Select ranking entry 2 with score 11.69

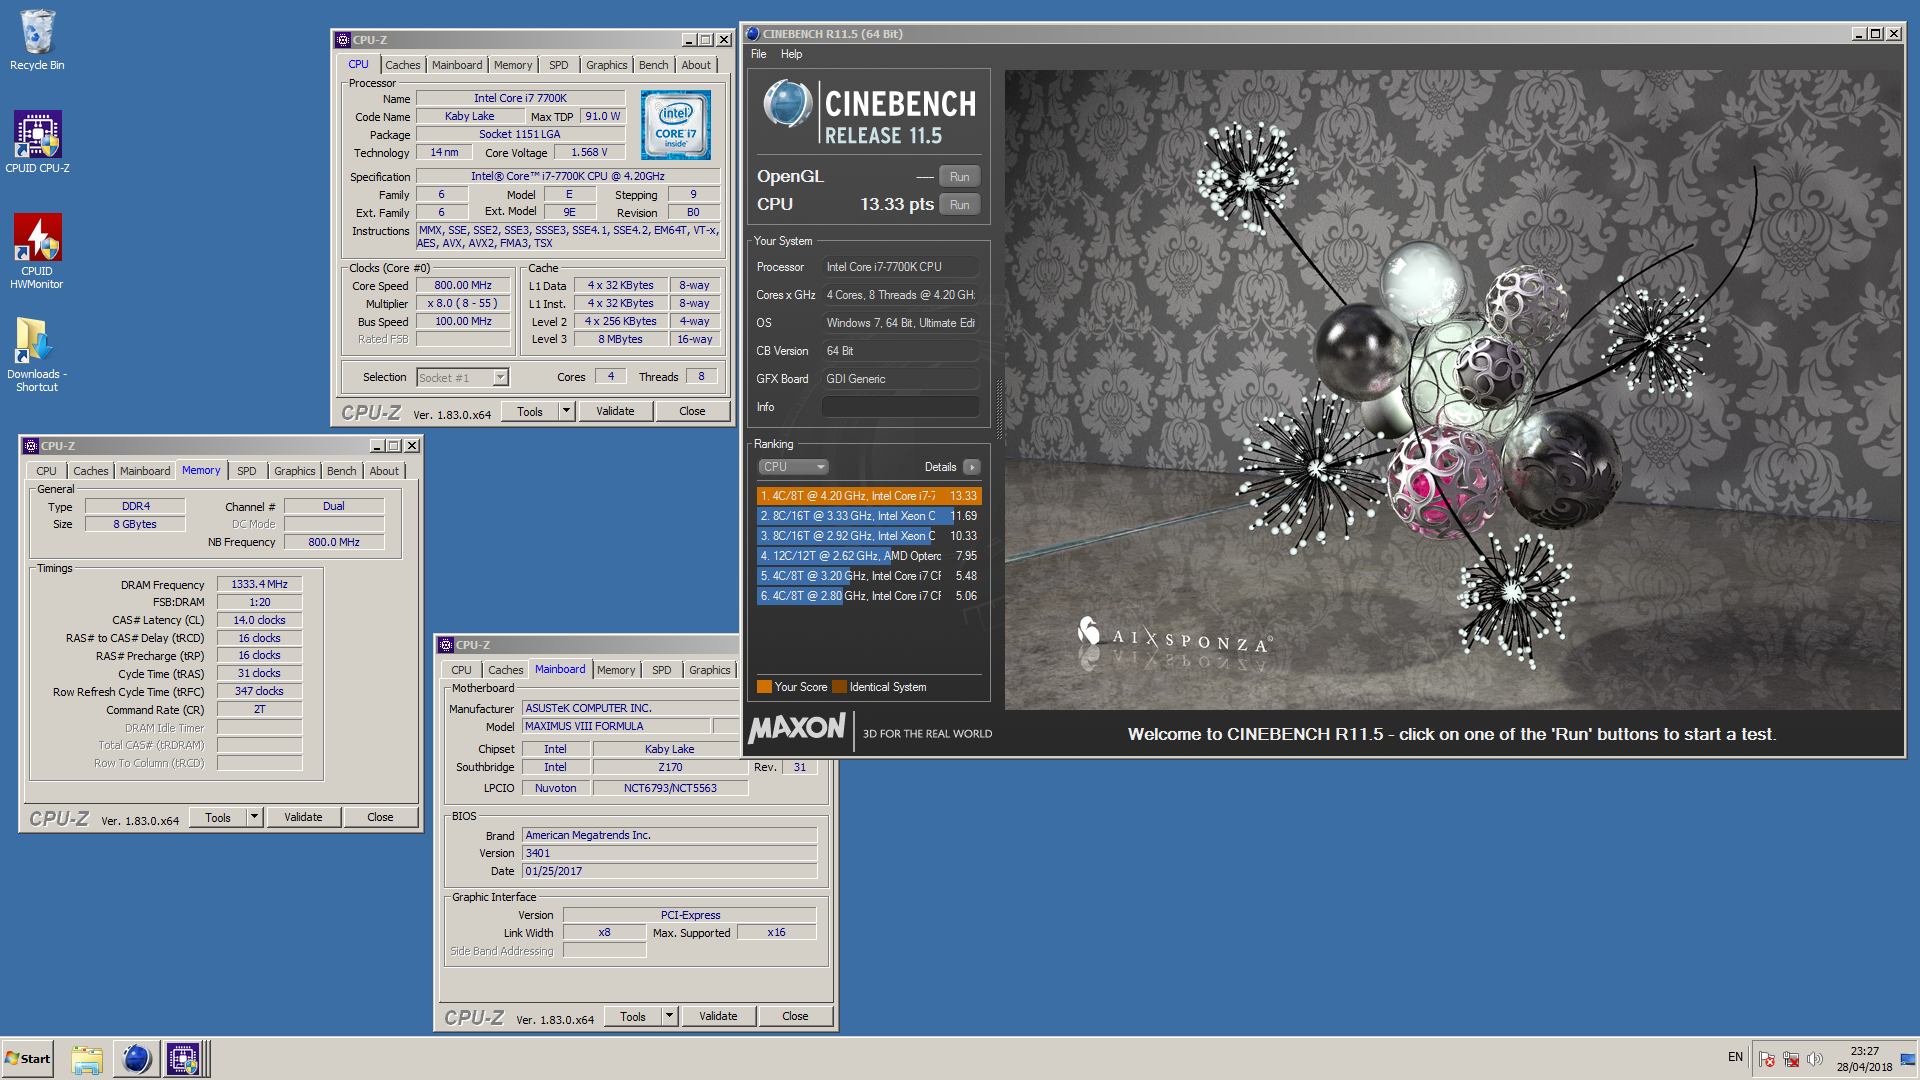[869, 516]
